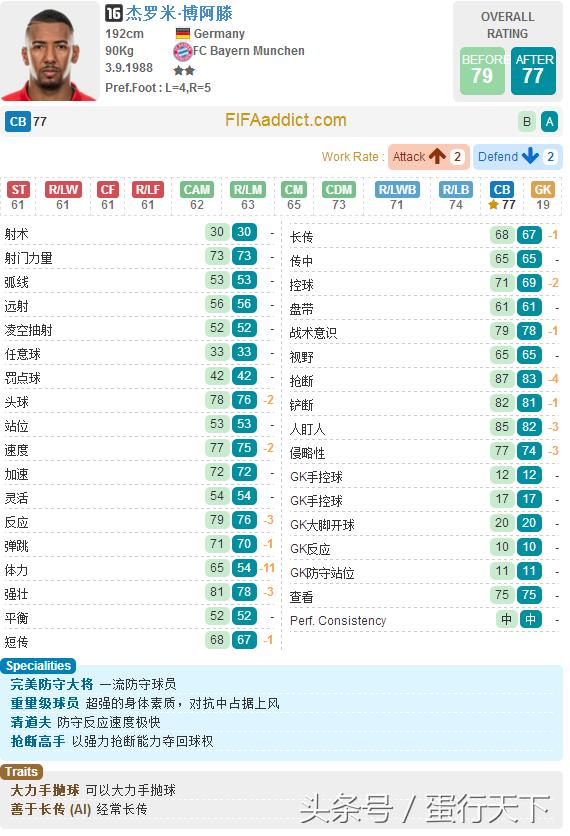Click the German flag icon
The width and height of the screenshot is (570, 836).
tap(182, 34)
